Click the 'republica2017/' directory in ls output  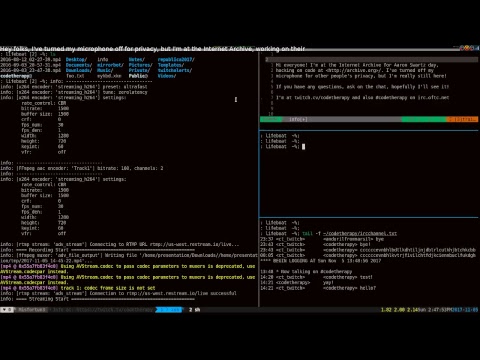pos(176,59)
